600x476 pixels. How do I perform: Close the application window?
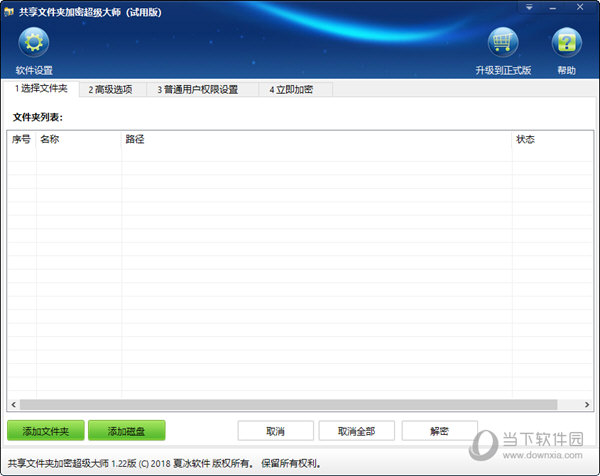pyautogui.click(x=580, y=7)
